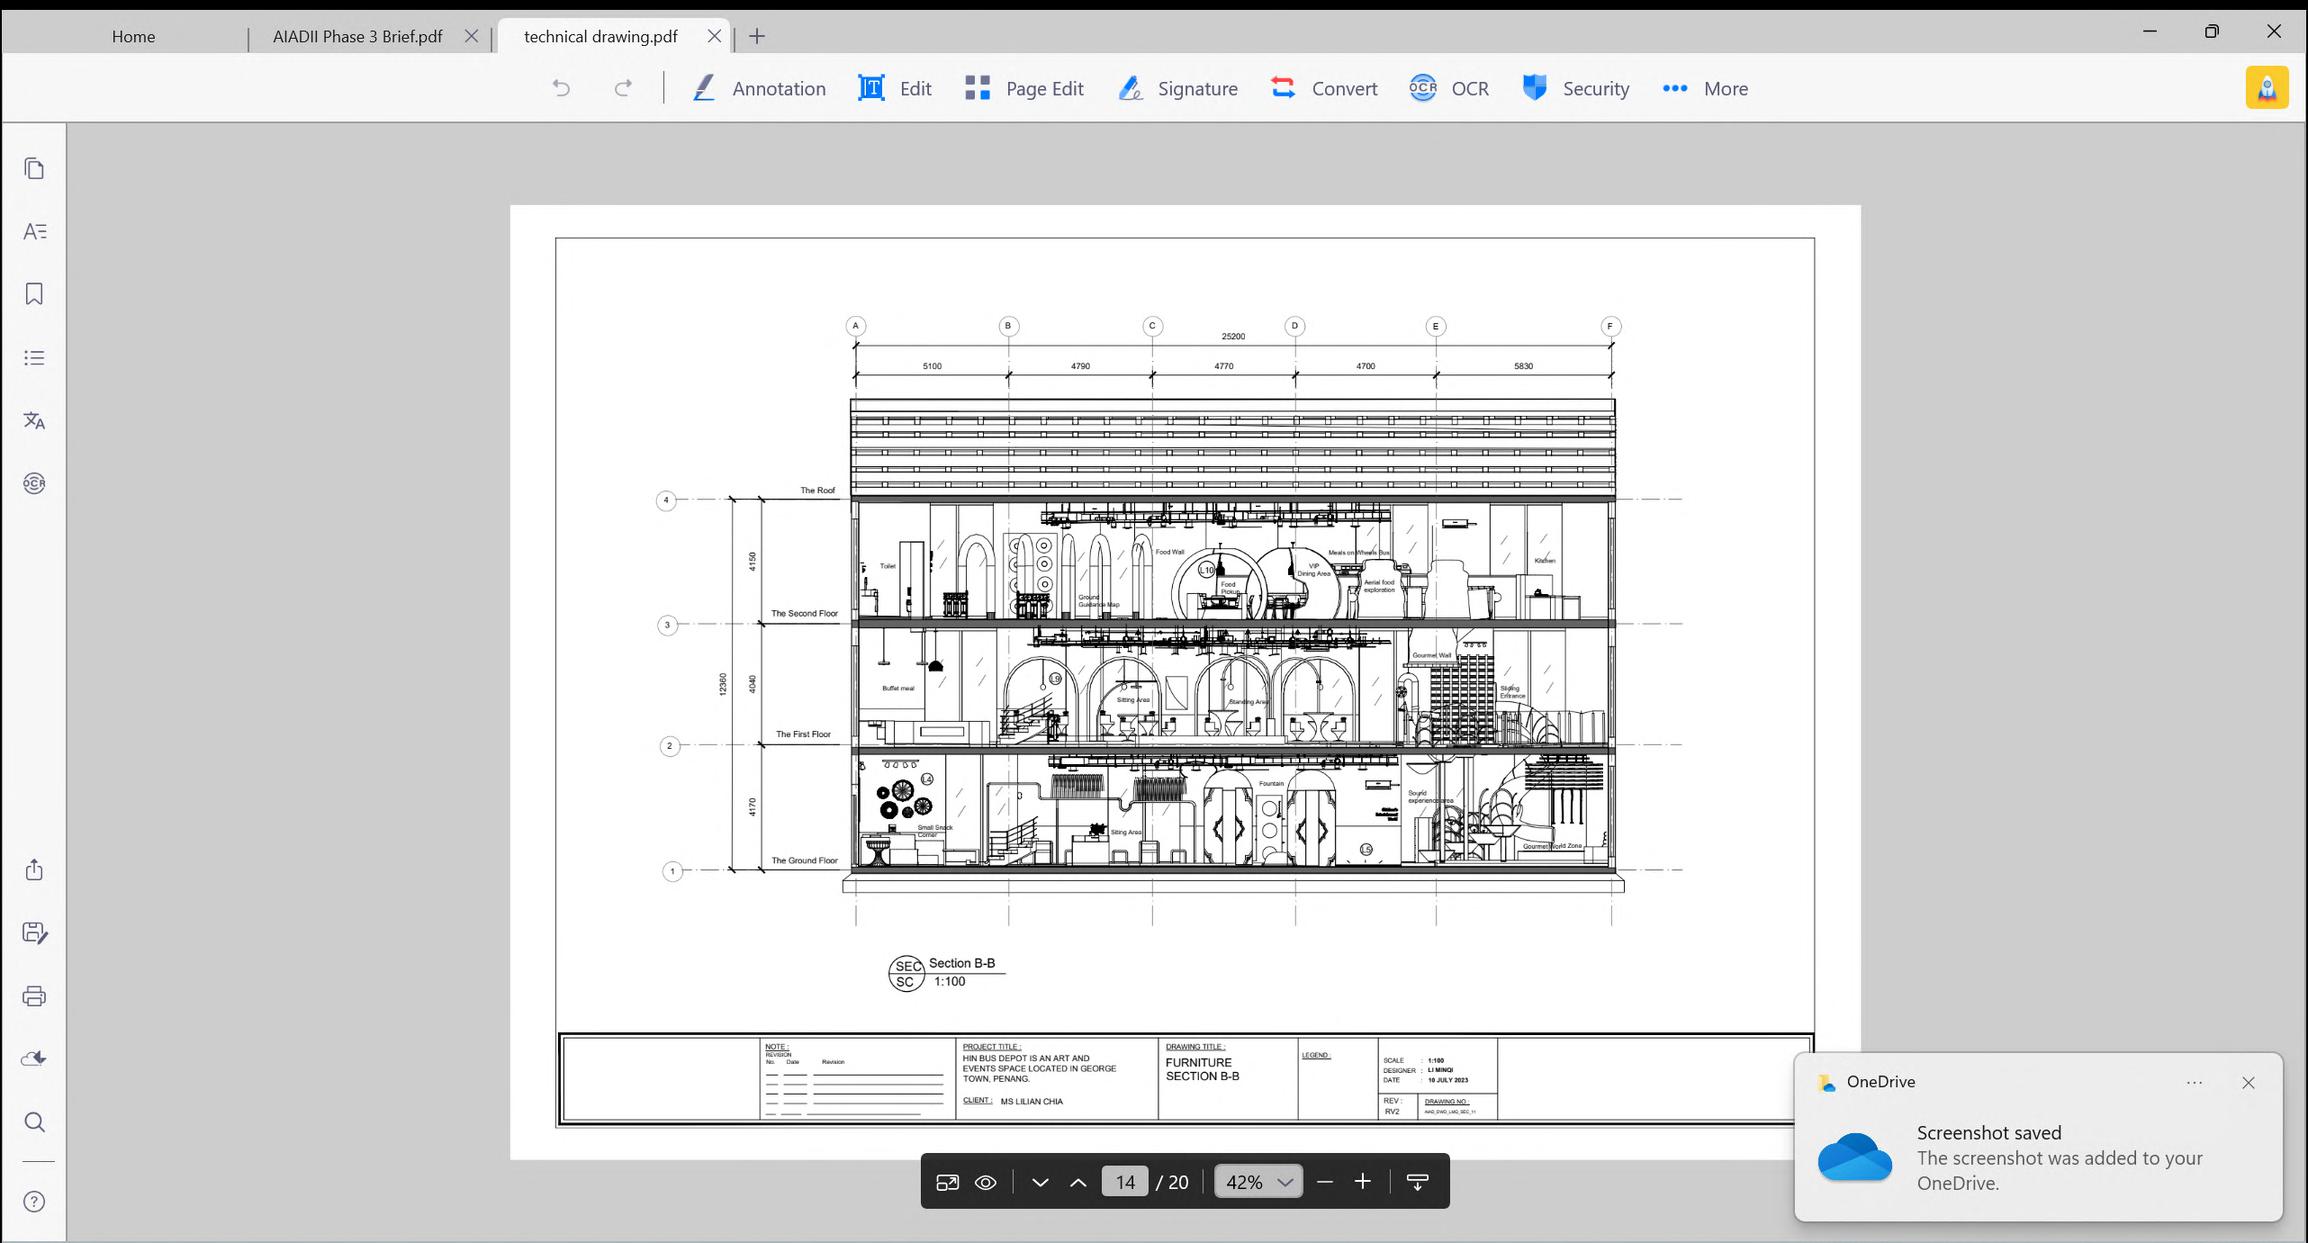Open the page thumbnails sidebar icon
Image resolution: width=2308 pixels, height=1243 pixels.
point(34,168)
